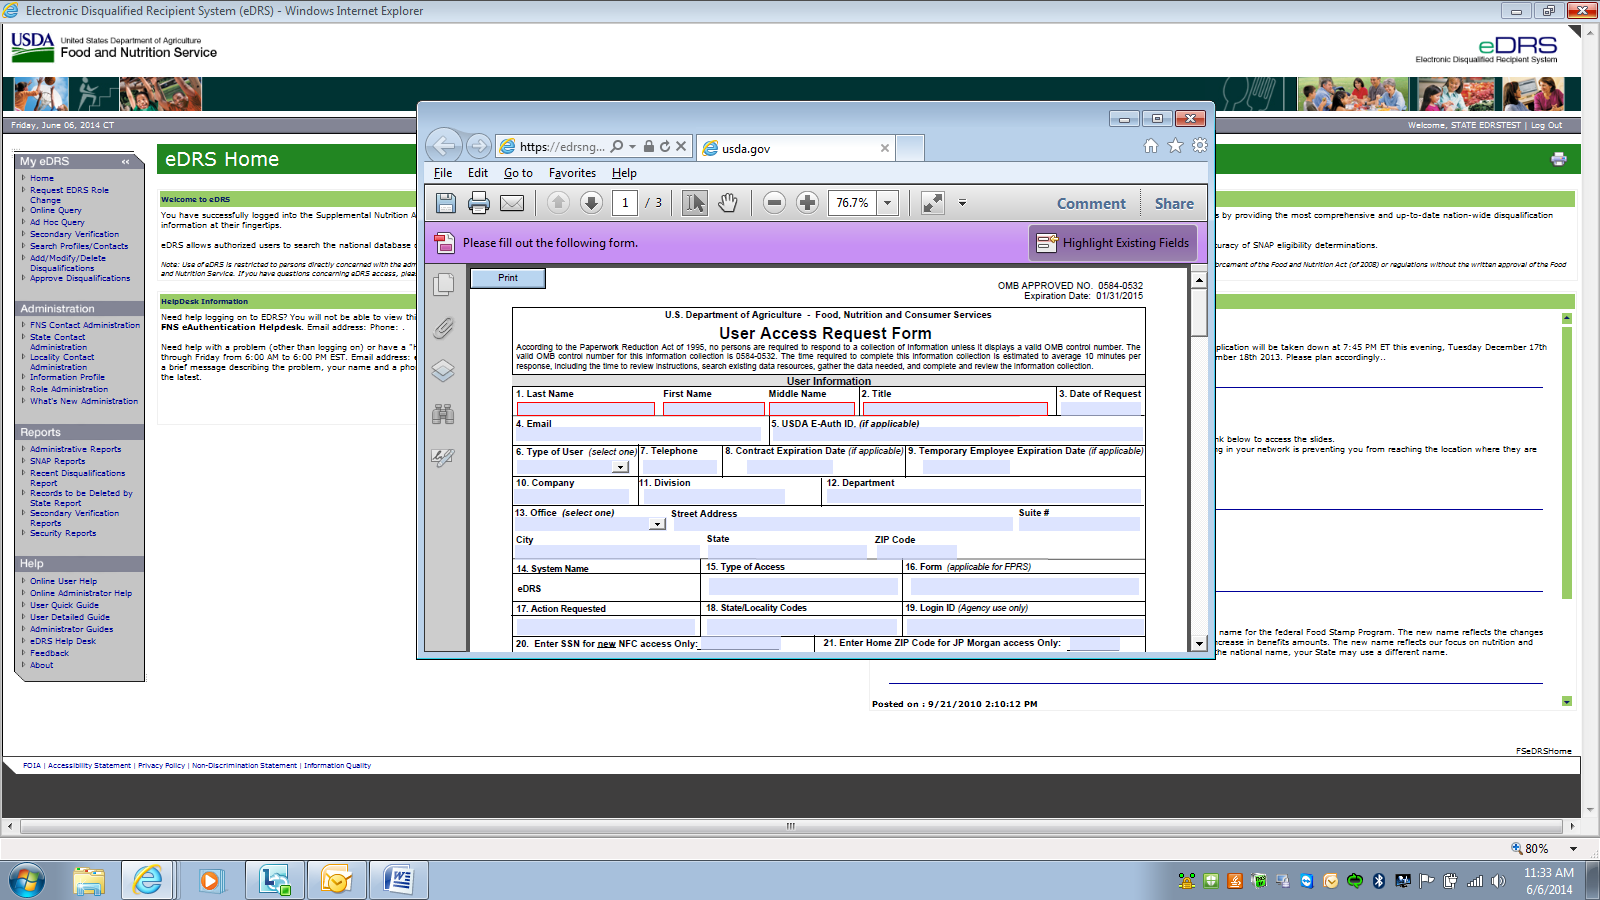1600x900 pixels.
Task: Click the printer icon in PDF toolbar
Action: (x=479, y=203)
